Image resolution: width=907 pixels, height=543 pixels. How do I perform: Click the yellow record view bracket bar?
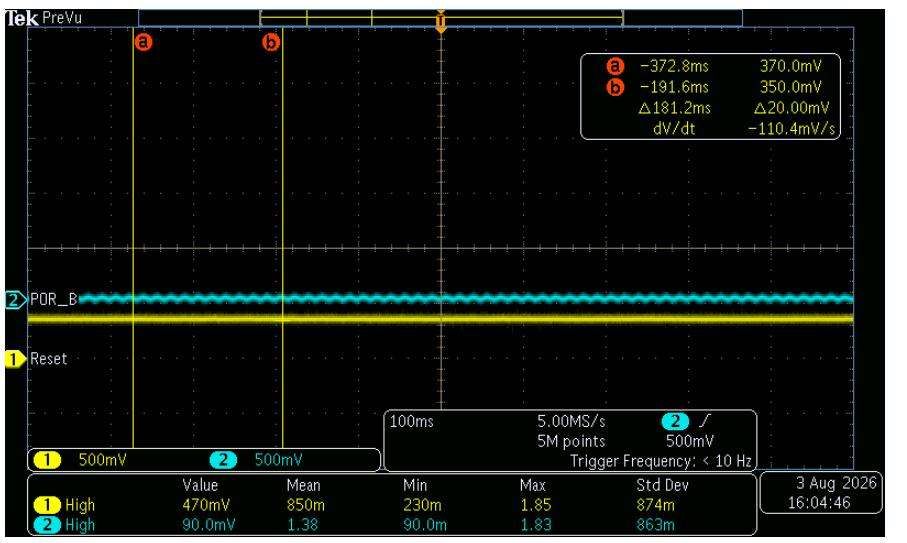click(x=441, y=19)
